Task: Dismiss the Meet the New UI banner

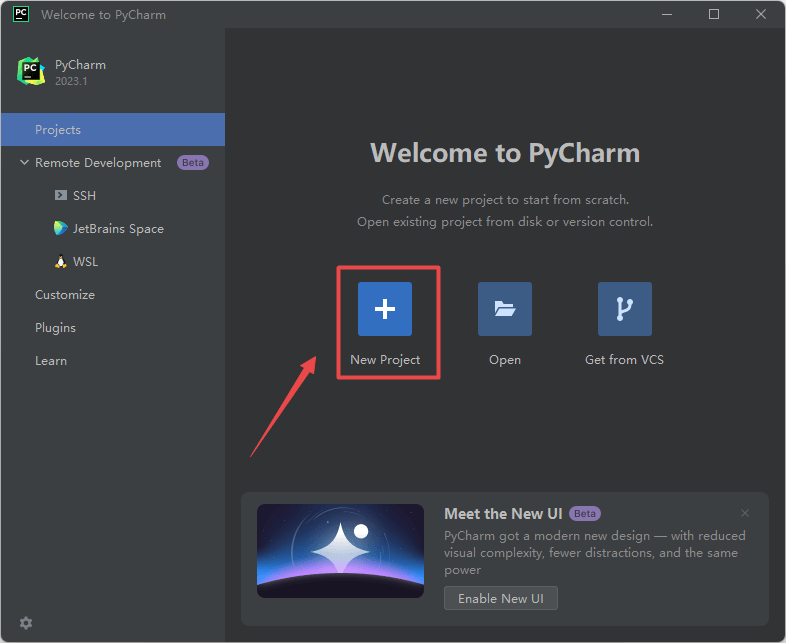Action: [x=745, y=513]
